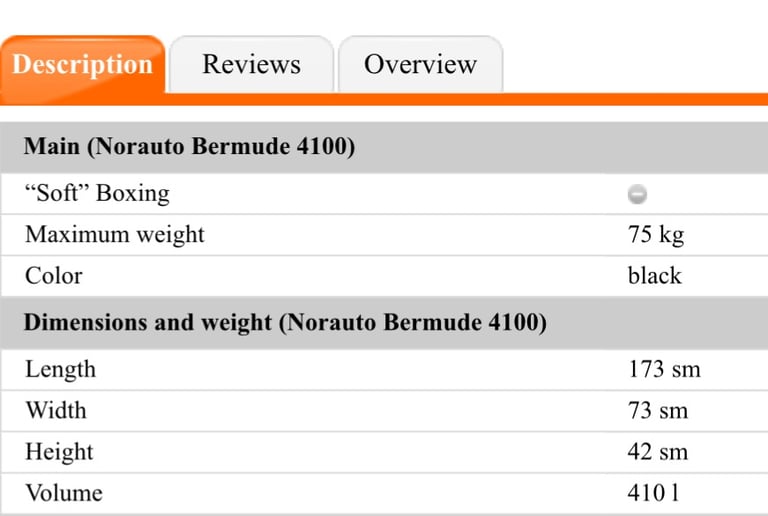Image resolution: width=768 pixels, height=516 pixels.
Task: Click the Dimensions and weight section header
Action: 285,323
